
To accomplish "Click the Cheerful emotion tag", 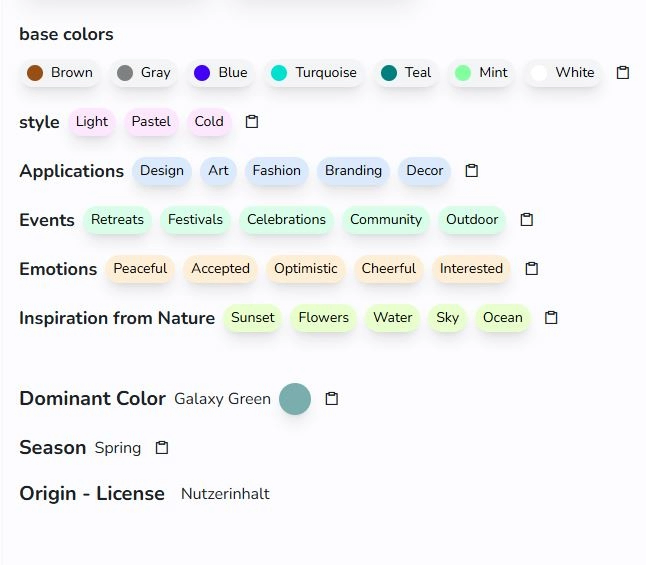I will (388, 269).
